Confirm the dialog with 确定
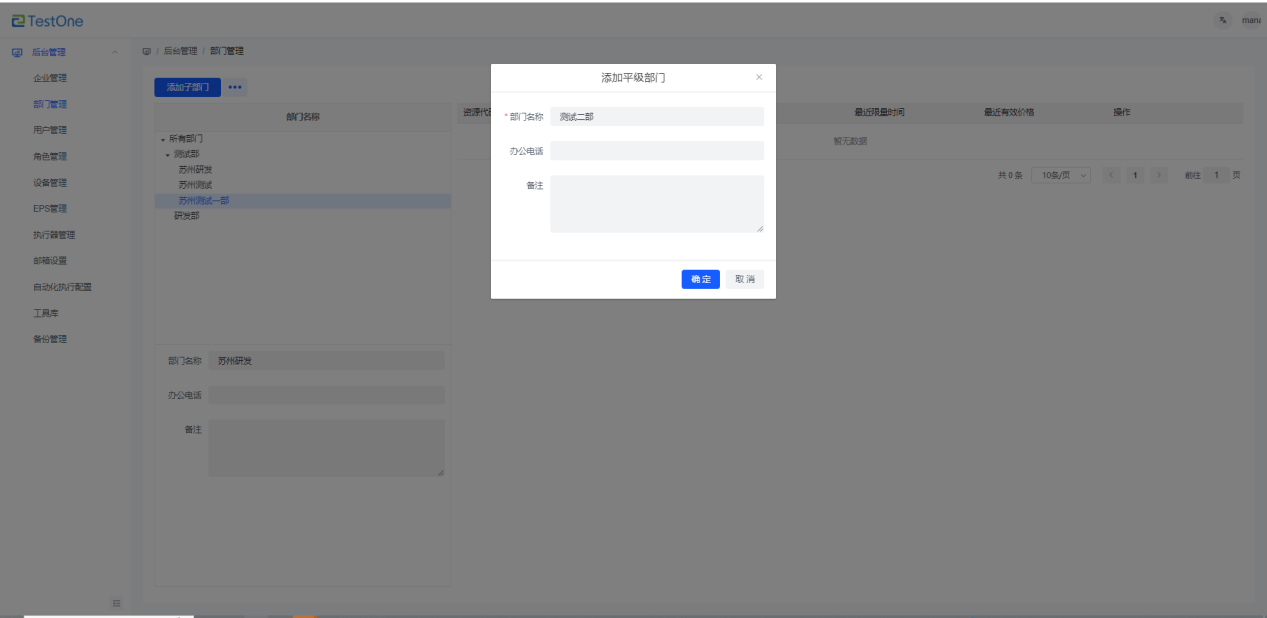Screen dimensions: 1267x618 click(701, 279)
